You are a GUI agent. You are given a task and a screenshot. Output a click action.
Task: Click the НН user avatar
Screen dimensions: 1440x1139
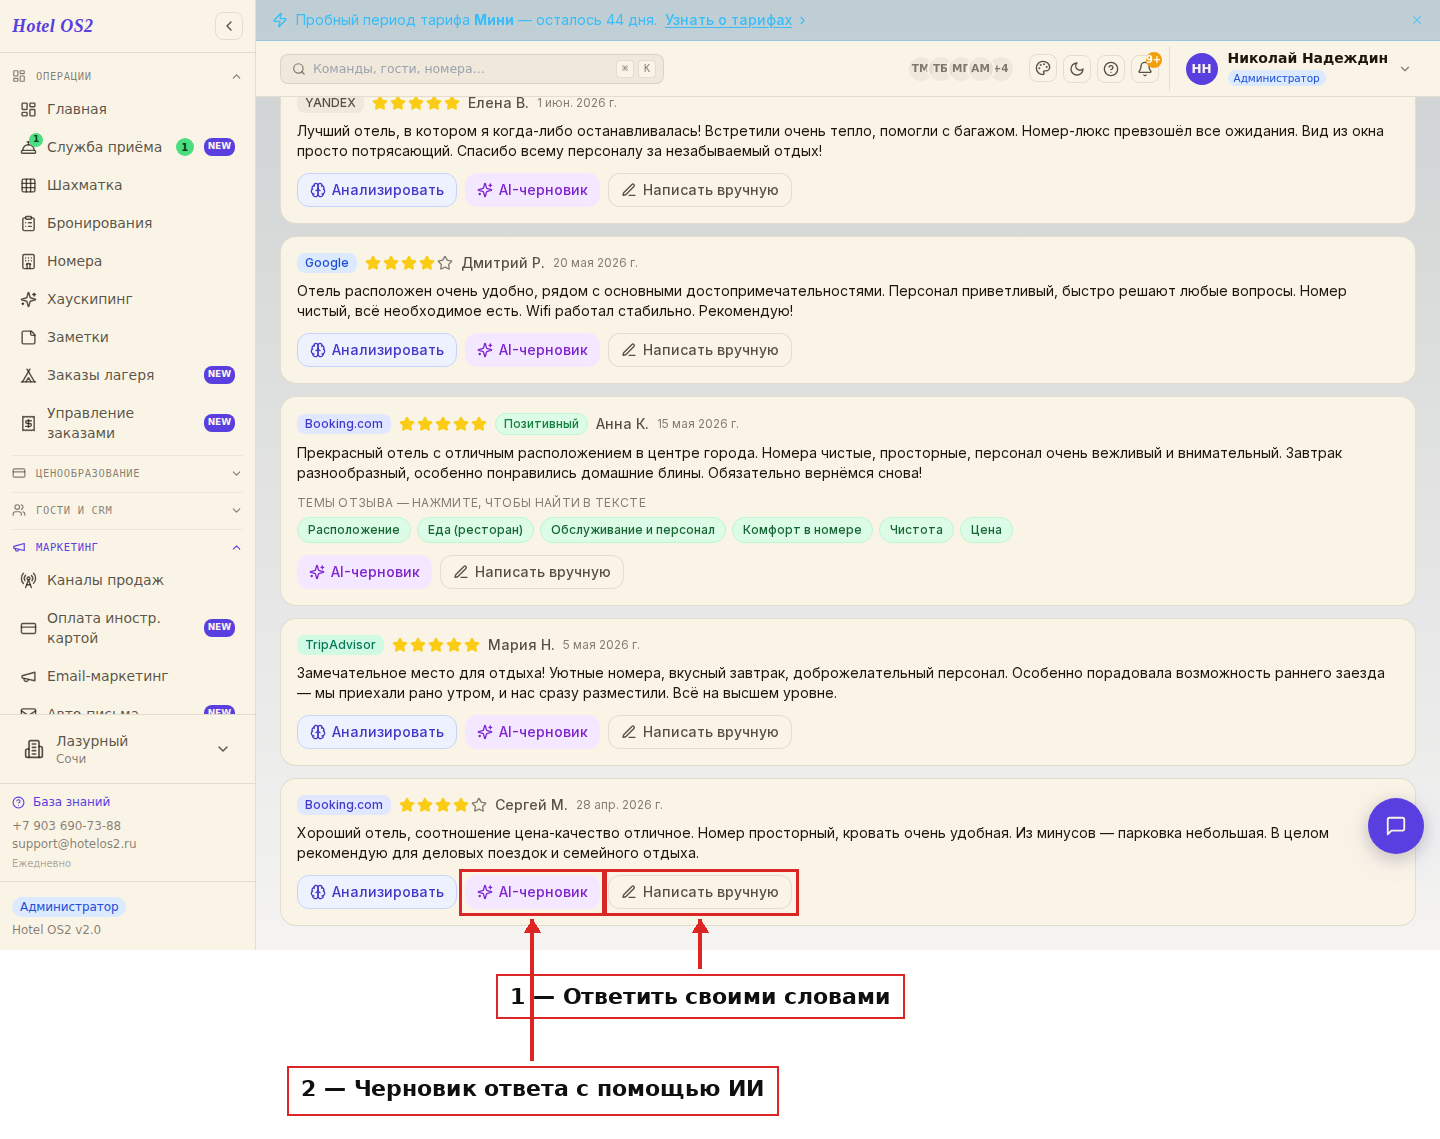(1202, 68)
